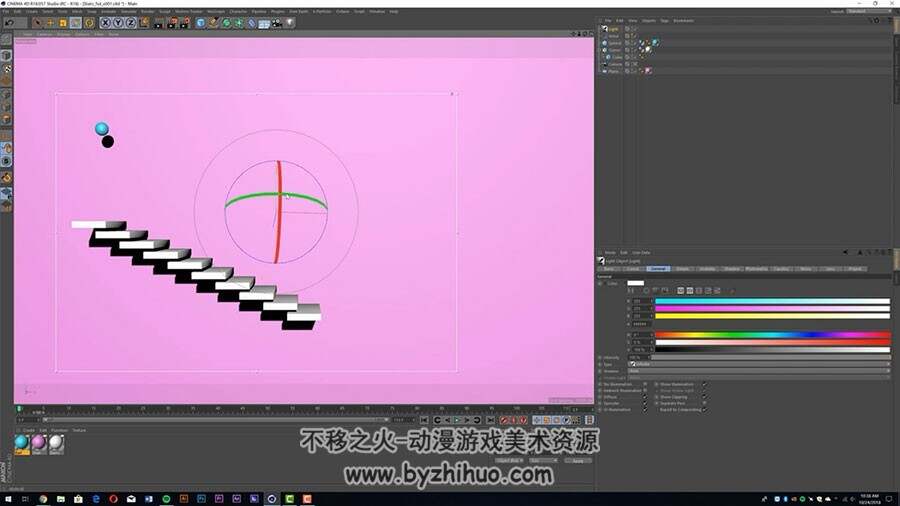The width and height of the screenshot is (900, 506).
Task: Click Render to Picture Viewer icon
Action: 172,23
